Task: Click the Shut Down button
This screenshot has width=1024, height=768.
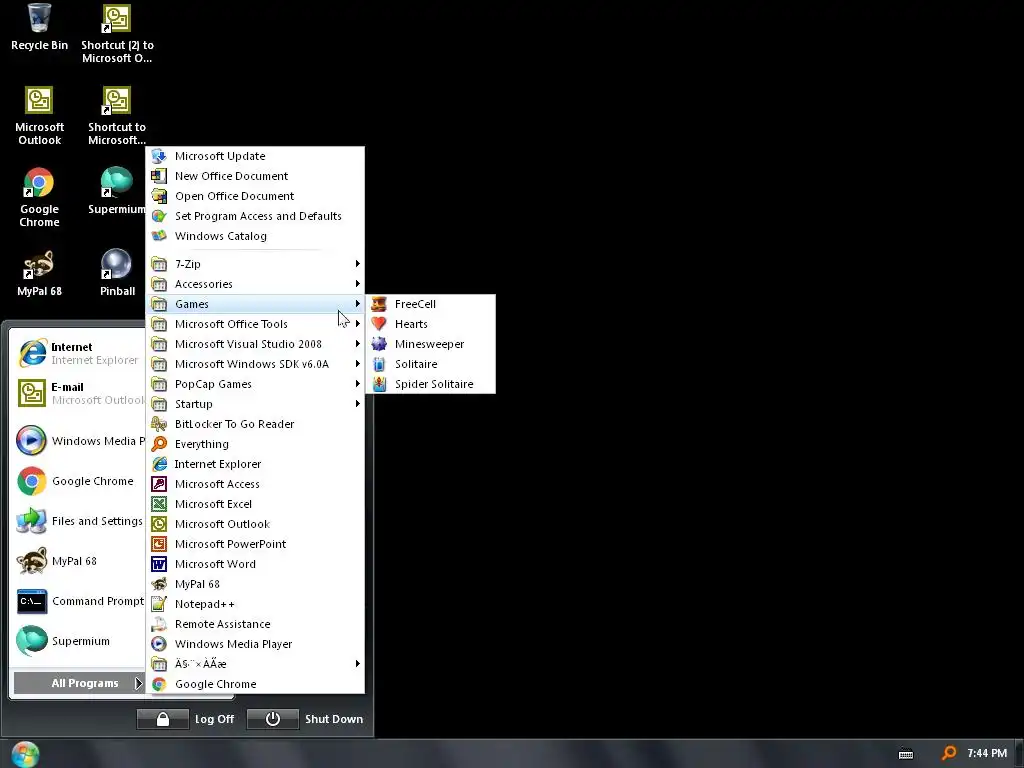Action: point(306,719)
